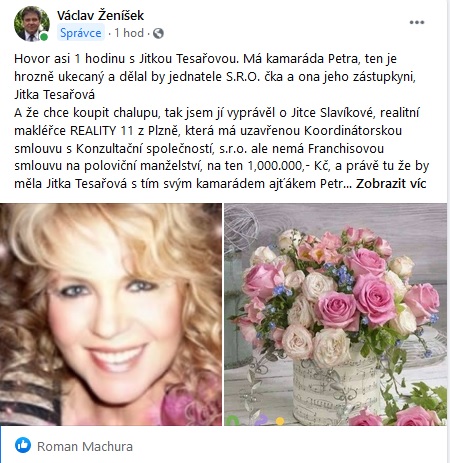
Task: Click the globe public audience icon
Action: tap(158, 33)
